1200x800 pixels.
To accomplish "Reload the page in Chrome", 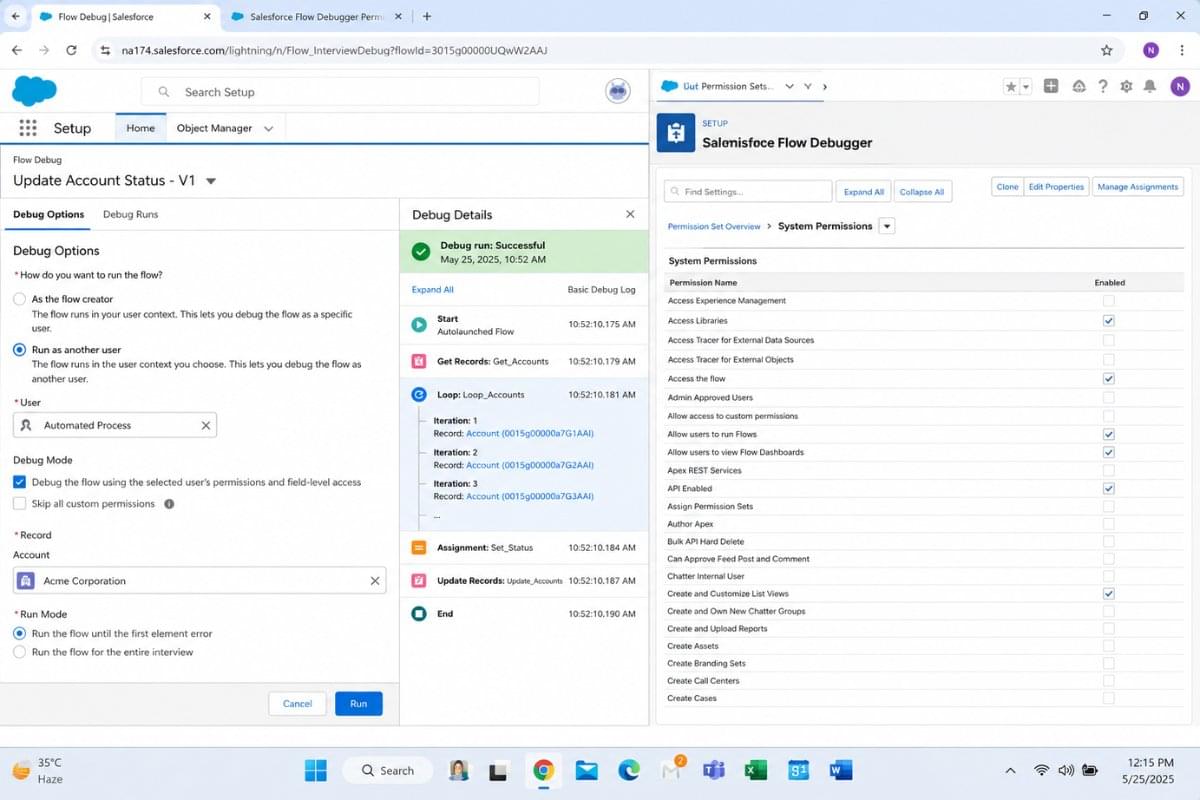I will pyautogui.click(x=71, y=50).
